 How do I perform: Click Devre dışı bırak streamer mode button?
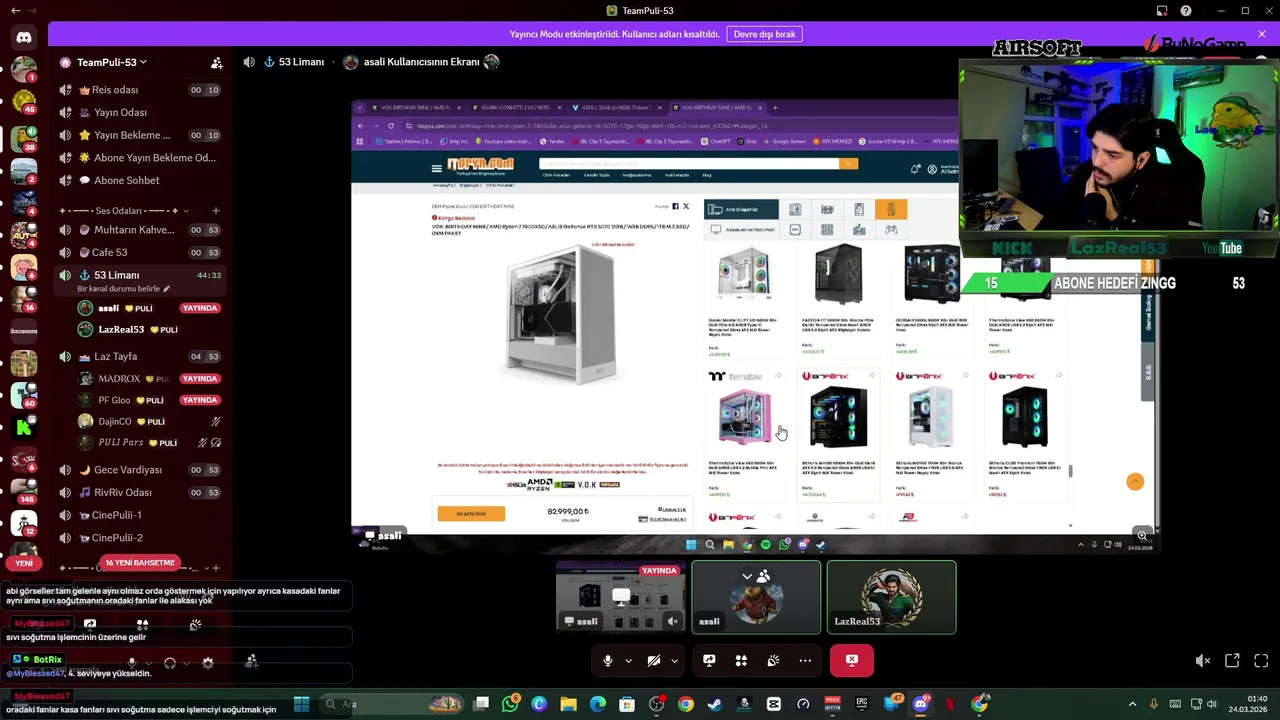pyautogui.click(x=764, y=34)
